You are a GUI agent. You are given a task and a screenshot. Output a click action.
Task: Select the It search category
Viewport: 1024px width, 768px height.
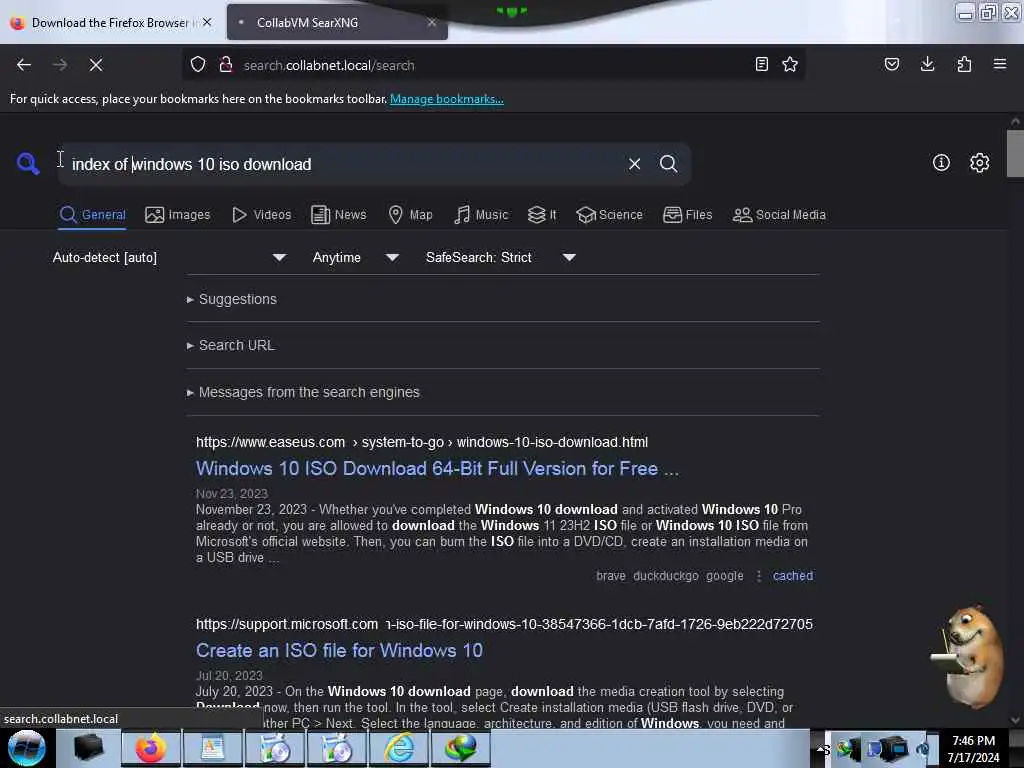[x=542, y=215]
